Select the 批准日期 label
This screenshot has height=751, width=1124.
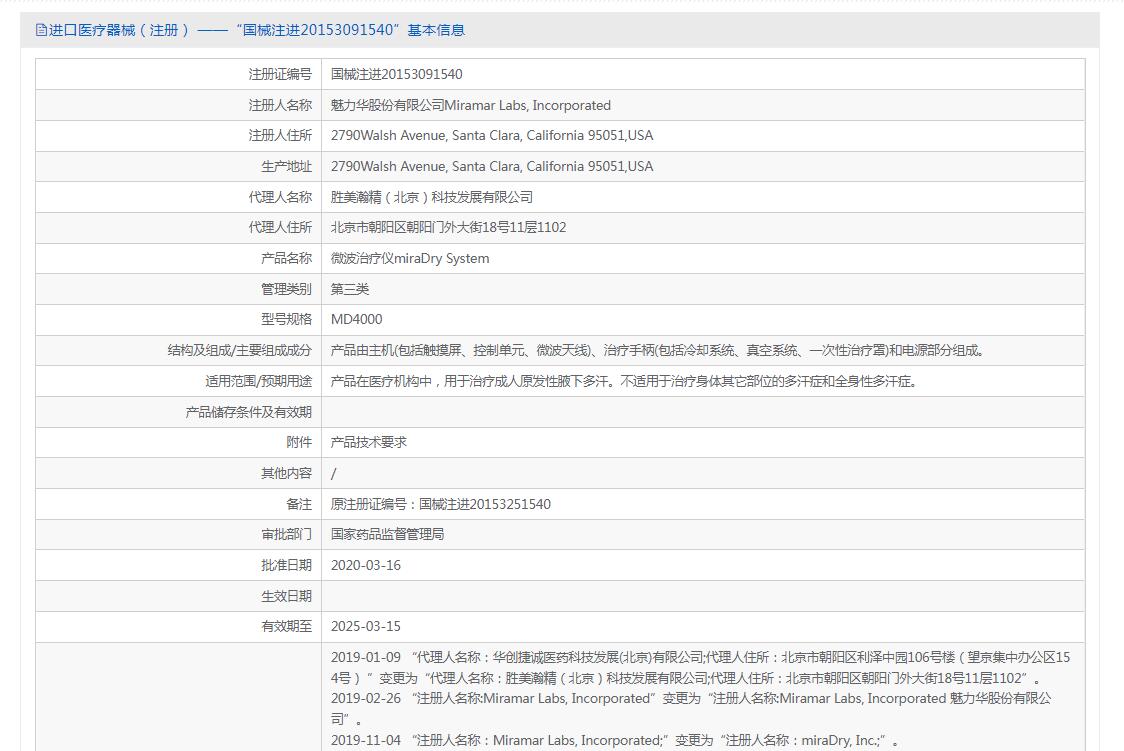tap(286, 565)
